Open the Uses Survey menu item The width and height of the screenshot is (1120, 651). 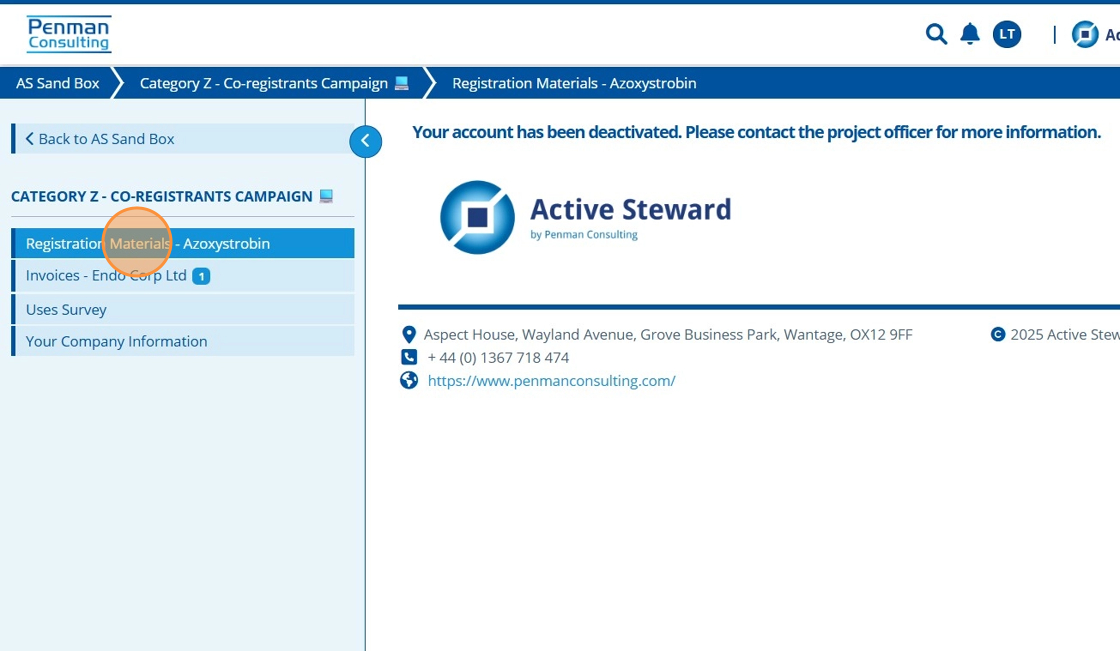pos(183,309)
